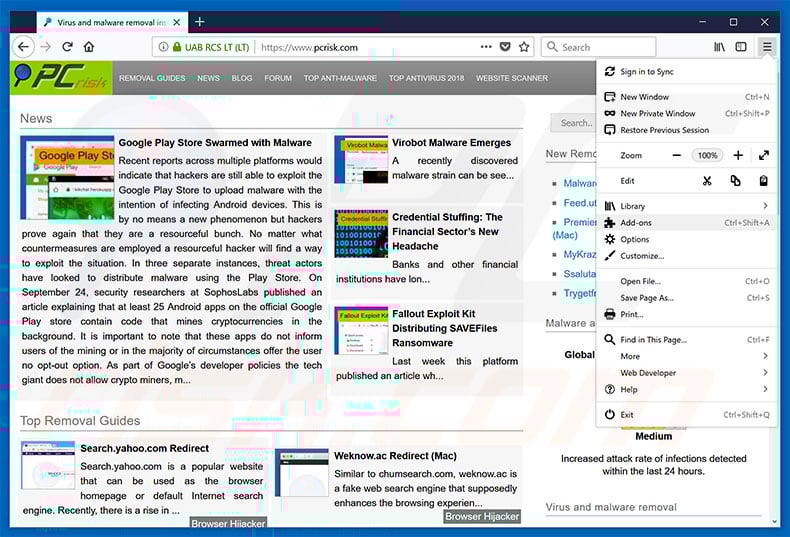Click the Fallout Exploit Kit thumbnail
Screen dimensions: 790x537
coord(361,330)
